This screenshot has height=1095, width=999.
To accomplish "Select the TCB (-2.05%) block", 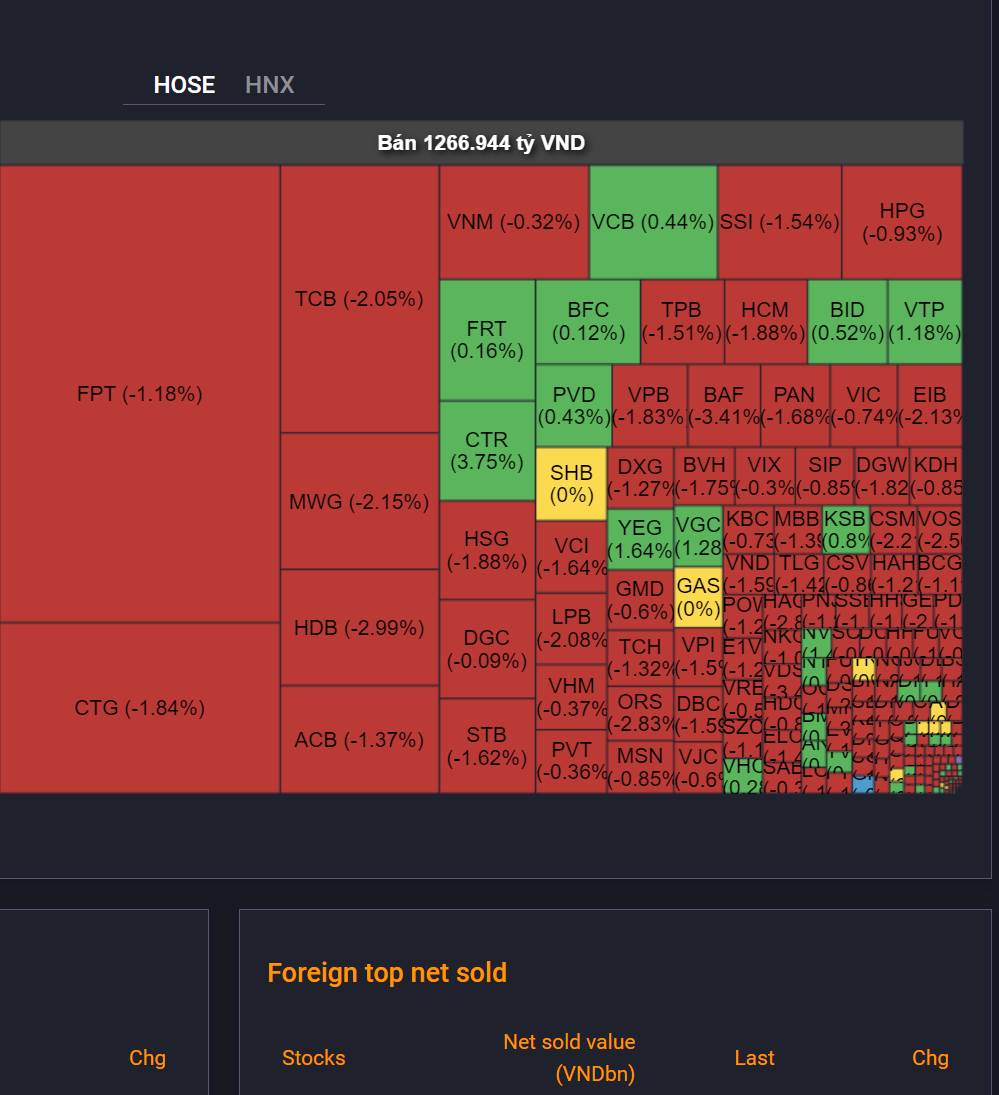I will (x=359, y=298).
